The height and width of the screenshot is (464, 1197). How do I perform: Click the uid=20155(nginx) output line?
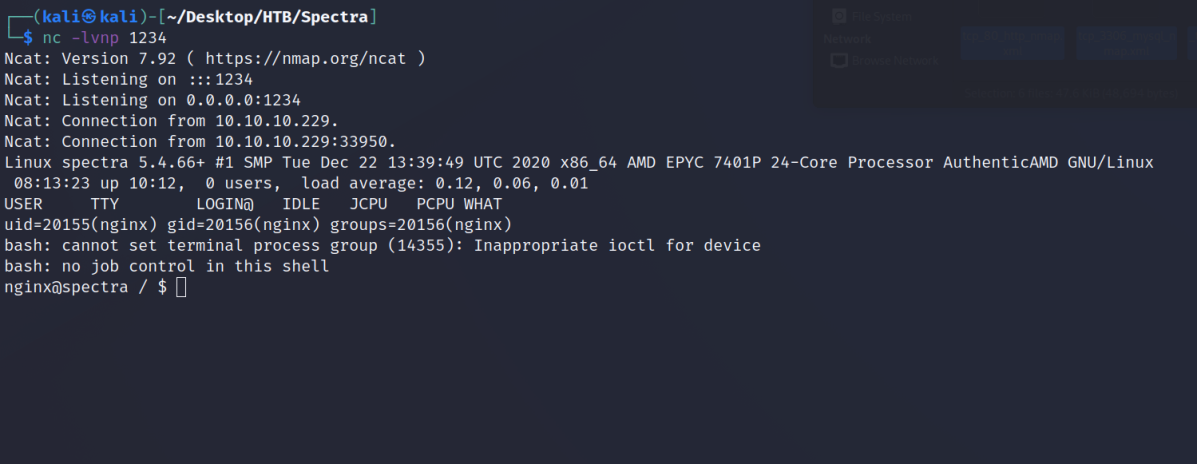click(258, 225)
